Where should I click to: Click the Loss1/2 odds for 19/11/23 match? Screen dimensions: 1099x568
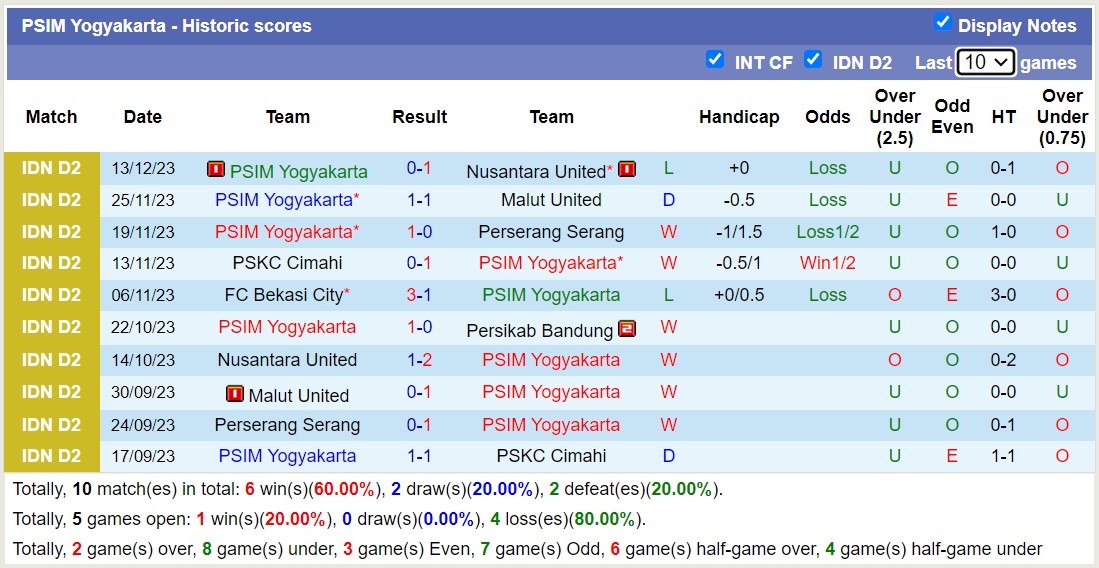pyautogui.click(x=827, y=232)
